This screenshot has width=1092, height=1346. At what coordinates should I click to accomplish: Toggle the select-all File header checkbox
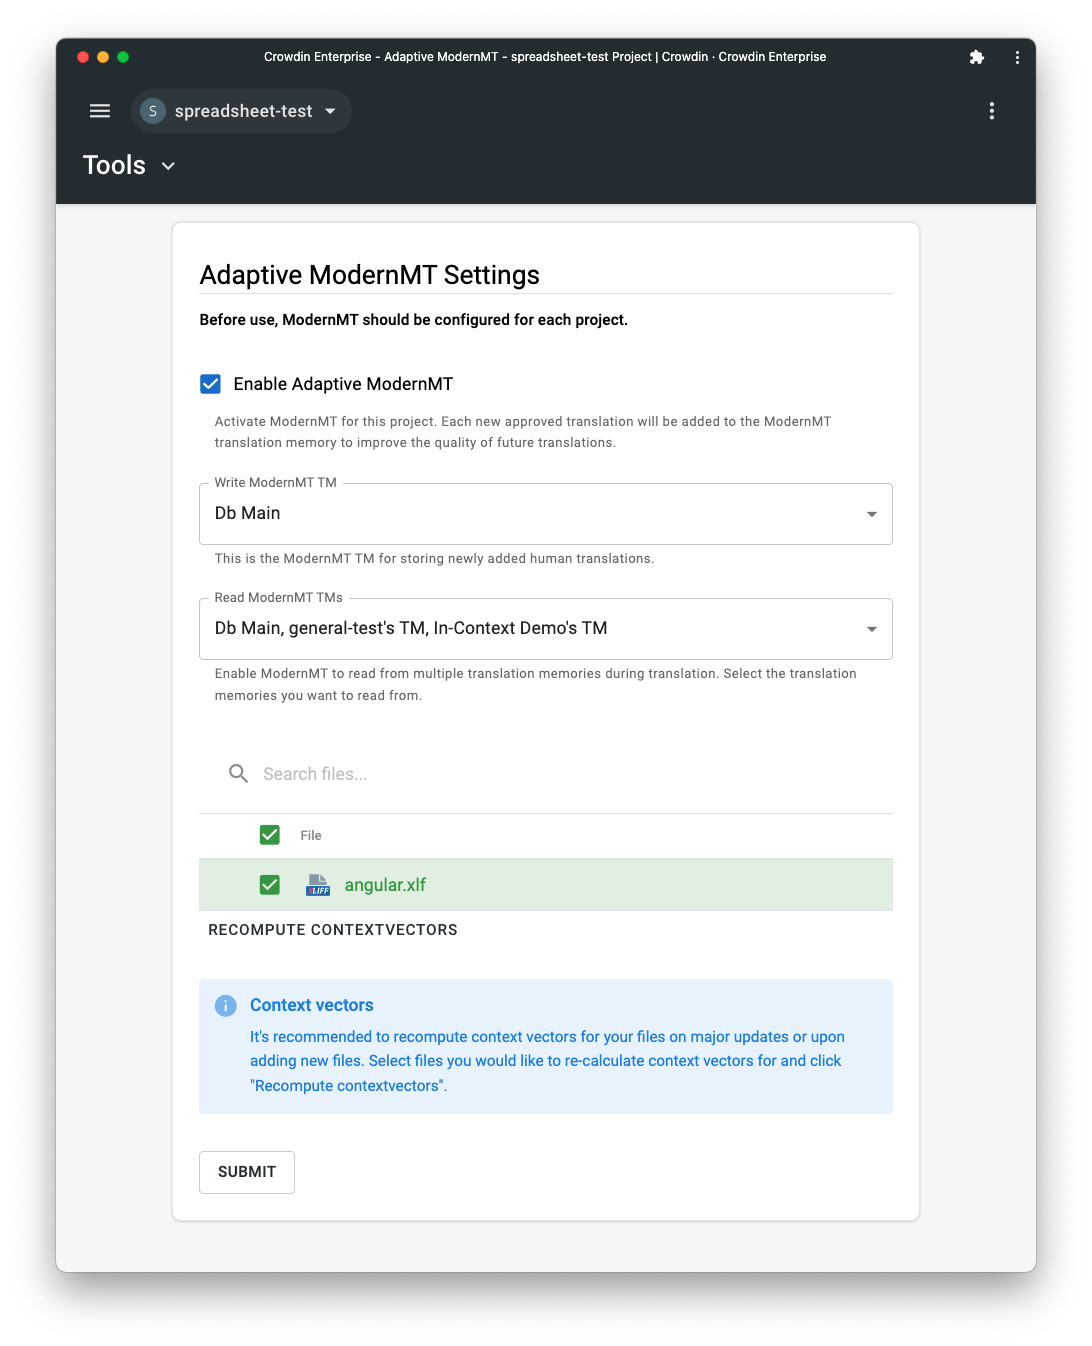point(270,835)
